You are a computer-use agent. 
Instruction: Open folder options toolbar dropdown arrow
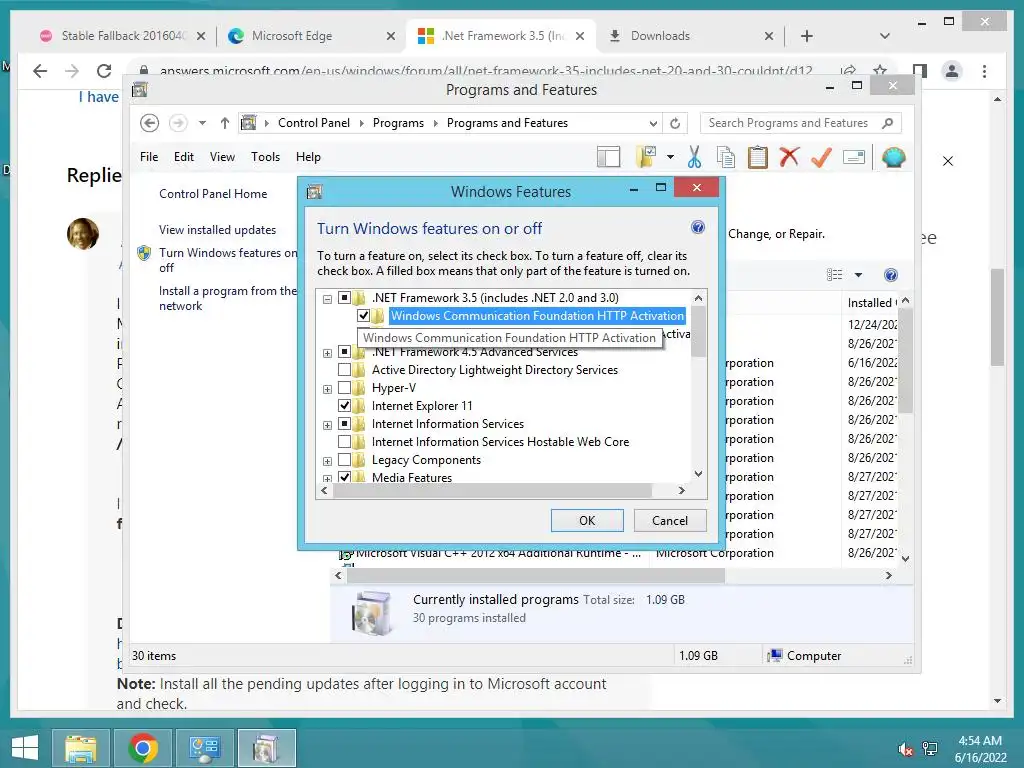point(670,157)
